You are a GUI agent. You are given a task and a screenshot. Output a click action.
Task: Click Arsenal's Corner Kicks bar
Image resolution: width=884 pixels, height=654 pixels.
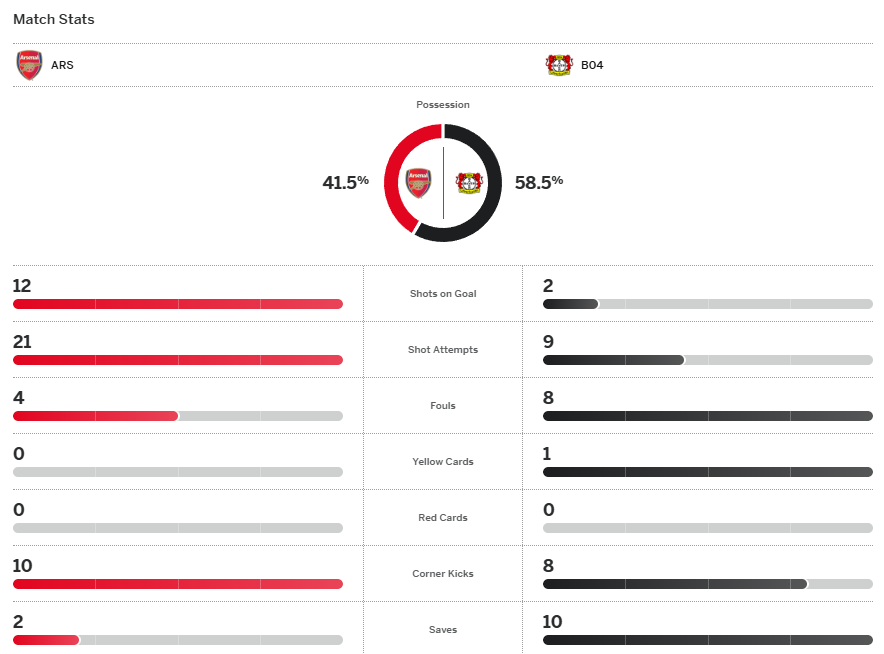pos(178,584)
